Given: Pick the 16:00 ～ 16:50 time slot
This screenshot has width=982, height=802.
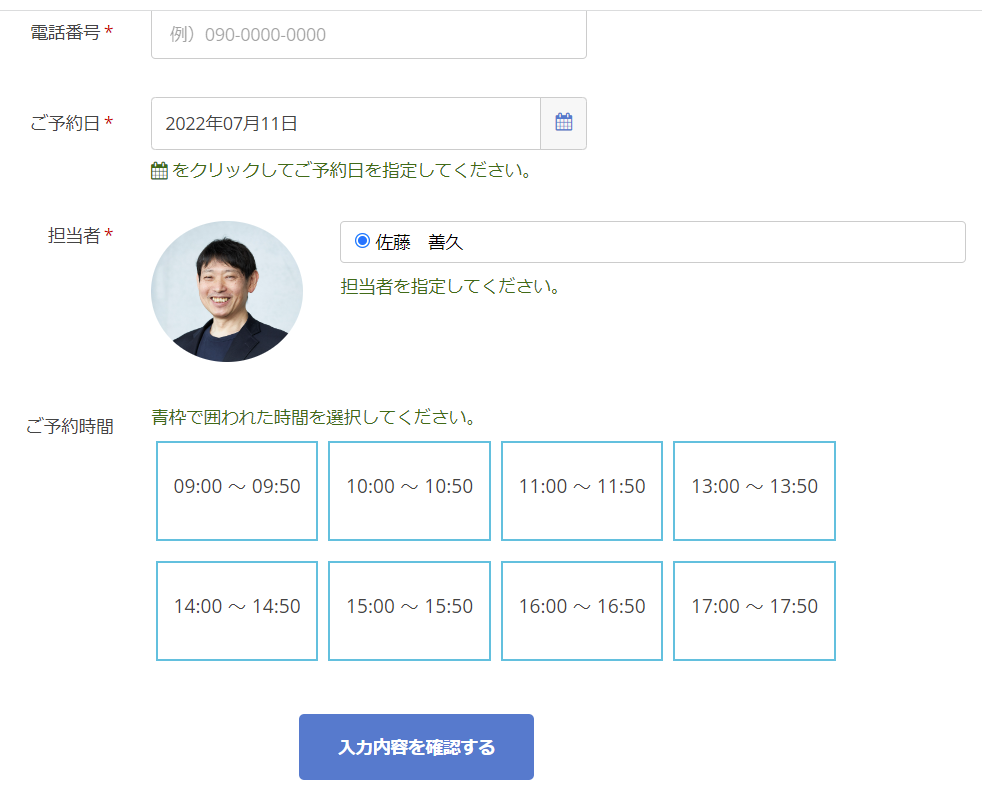Looking at the screenshot, I should (582, 611).
